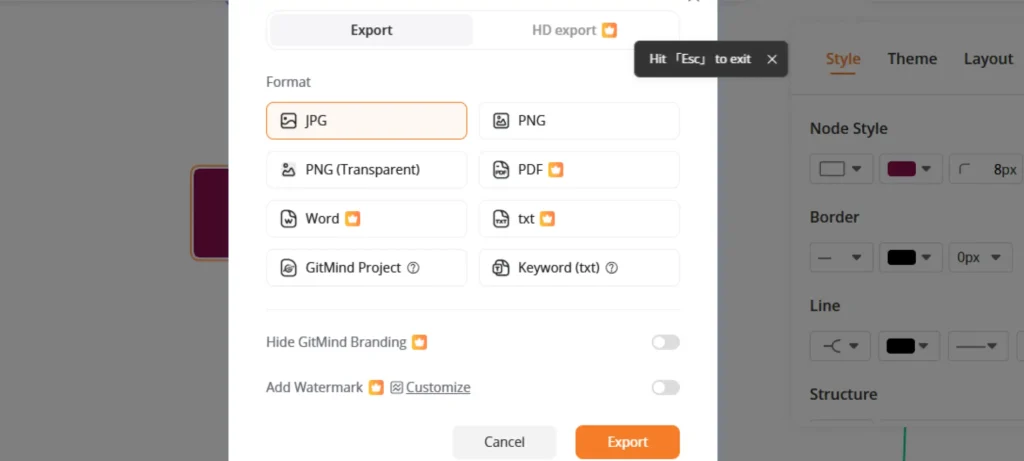The image size is (1024, 461).
Task: Open the Theme tab in side panel
Action: pyautogui.click(x=912, y=59)
